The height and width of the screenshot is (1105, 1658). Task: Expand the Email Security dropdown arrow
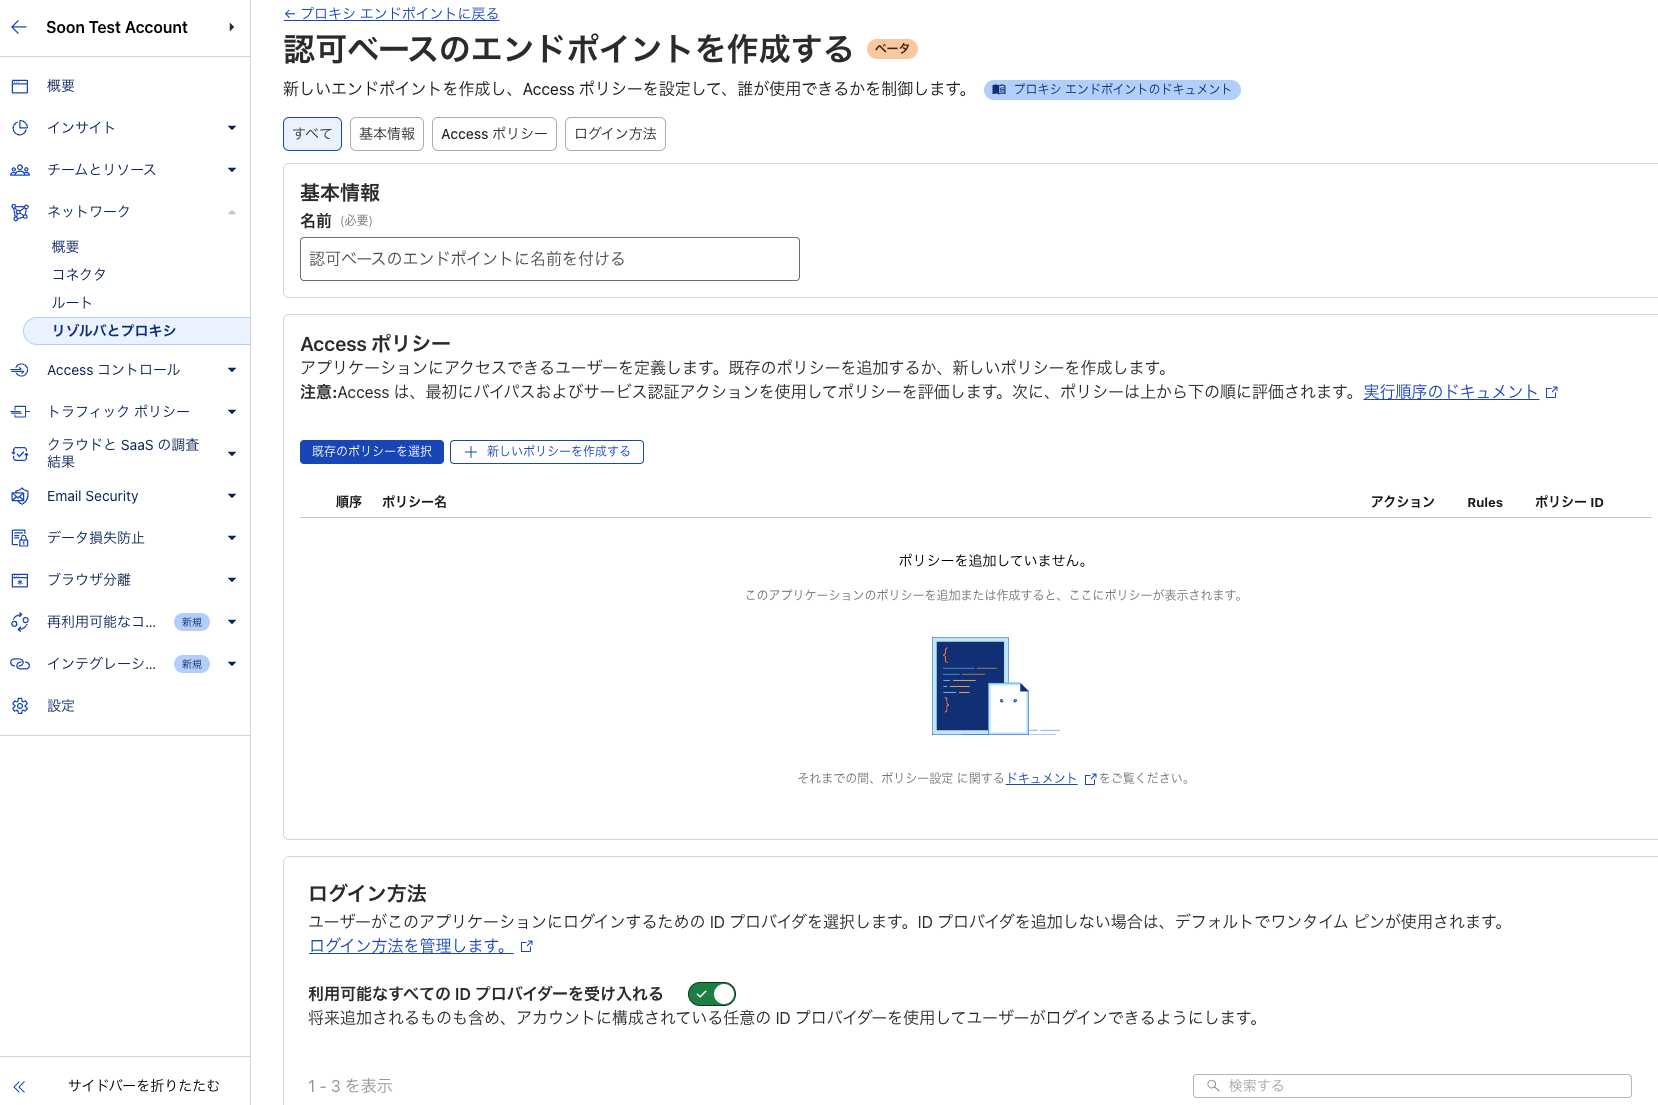[232, 496]
